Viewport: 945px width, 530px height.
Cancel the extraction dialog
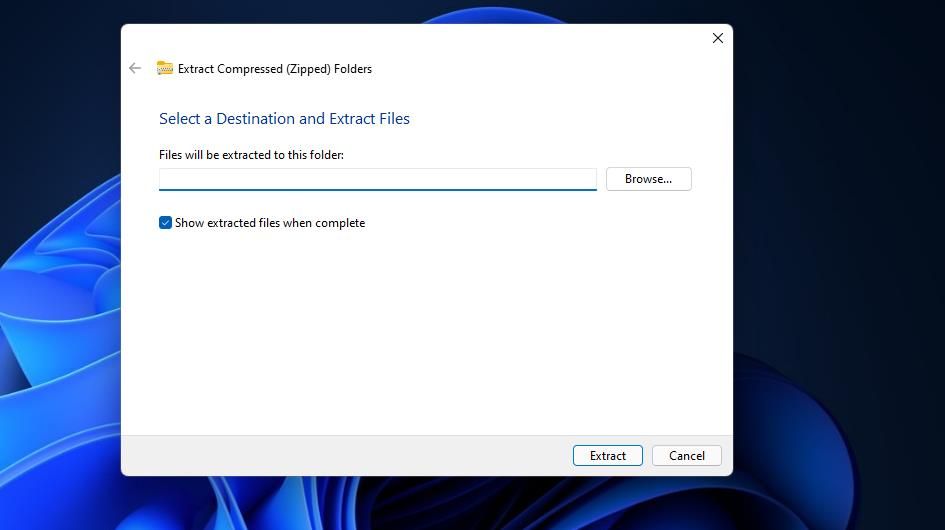tap(686, 456)
